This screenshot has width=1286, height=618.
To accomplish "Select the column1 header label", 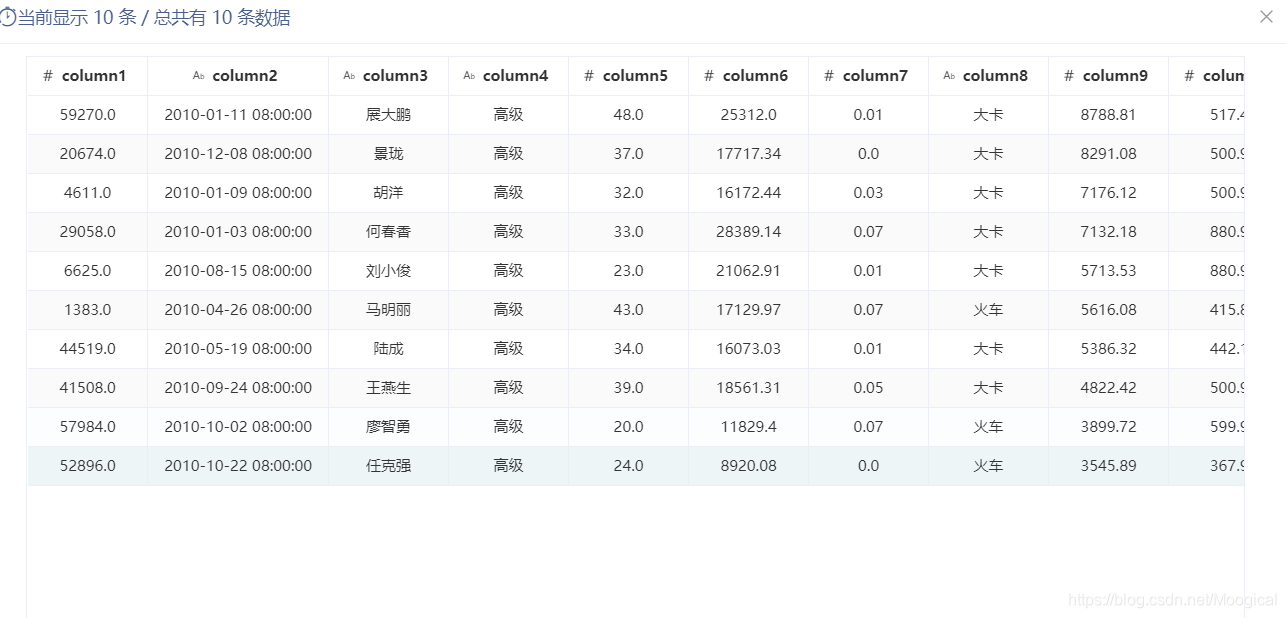I will click(x=94, y=76).
